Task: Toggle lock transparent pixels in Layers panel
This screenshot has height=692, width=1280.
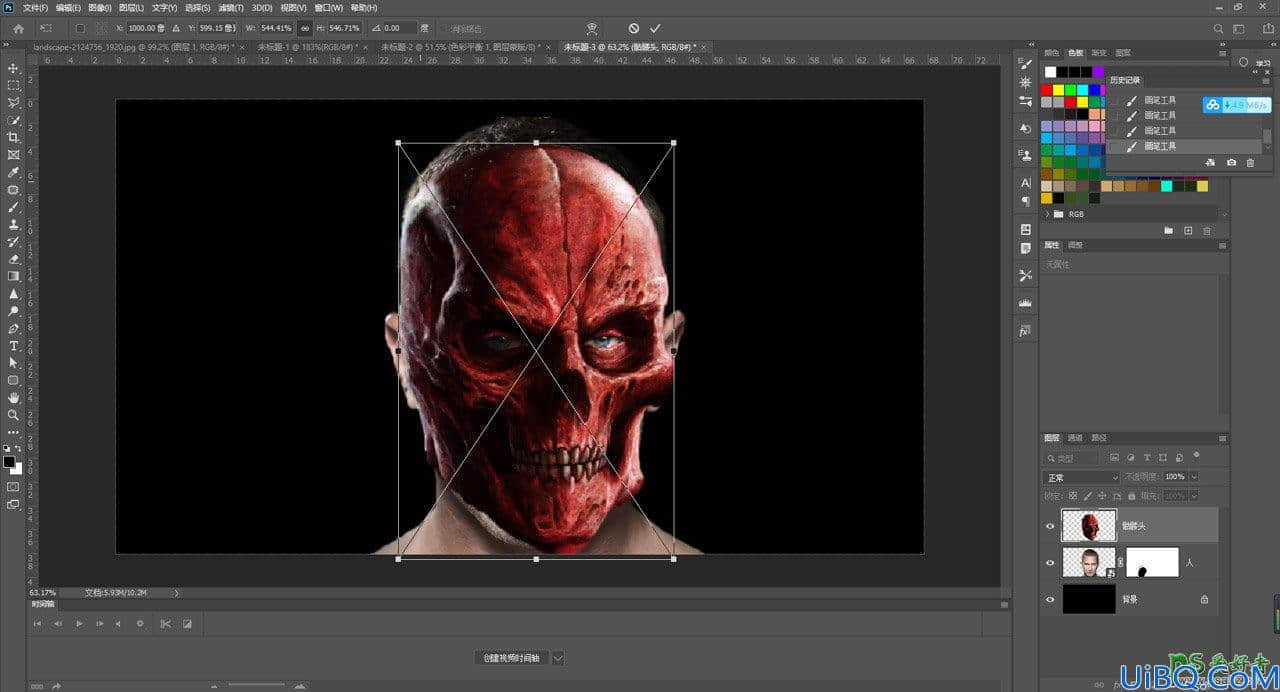Action: pos(1074,496)
